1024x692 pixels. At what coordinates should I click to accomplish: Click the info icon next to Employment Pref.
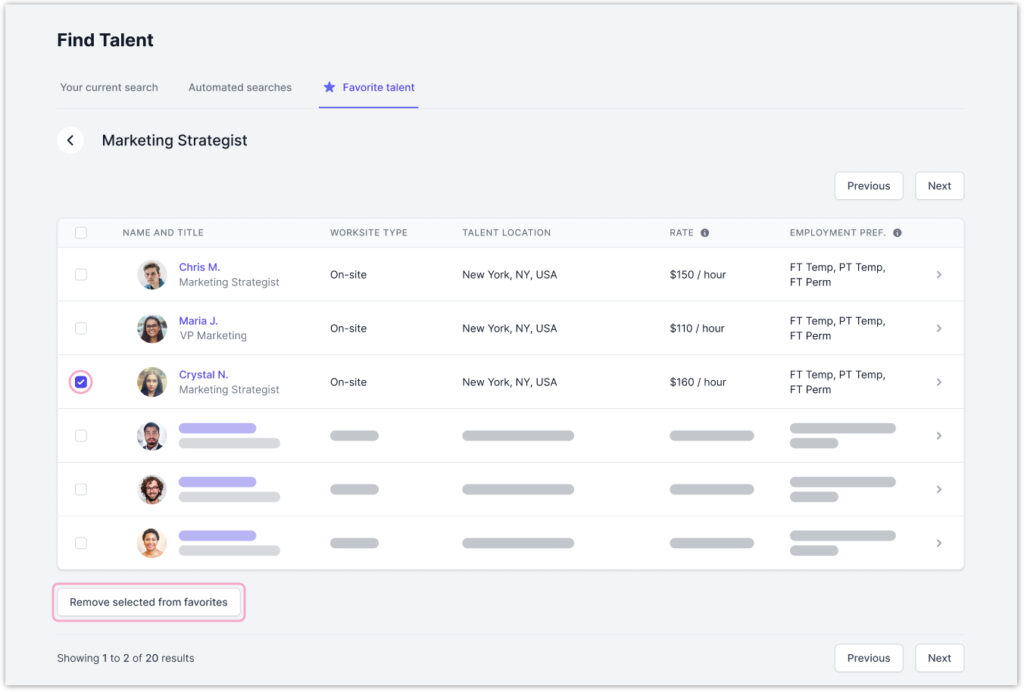(x=897, y=233)
